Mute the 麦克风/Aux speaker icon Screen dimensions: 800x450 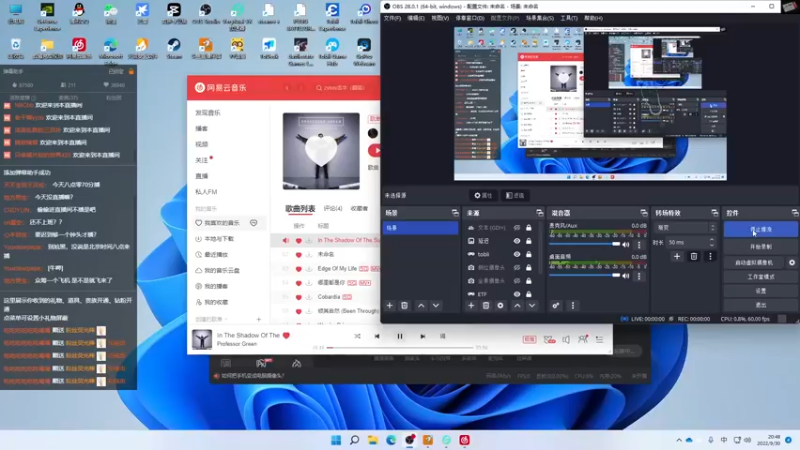click(x=626, y=244)
